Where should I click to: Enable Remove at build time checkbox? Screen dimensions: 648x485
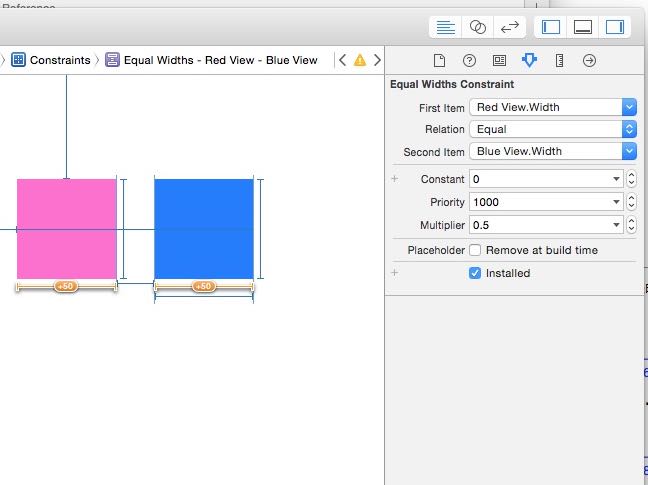tap(475, 250)
